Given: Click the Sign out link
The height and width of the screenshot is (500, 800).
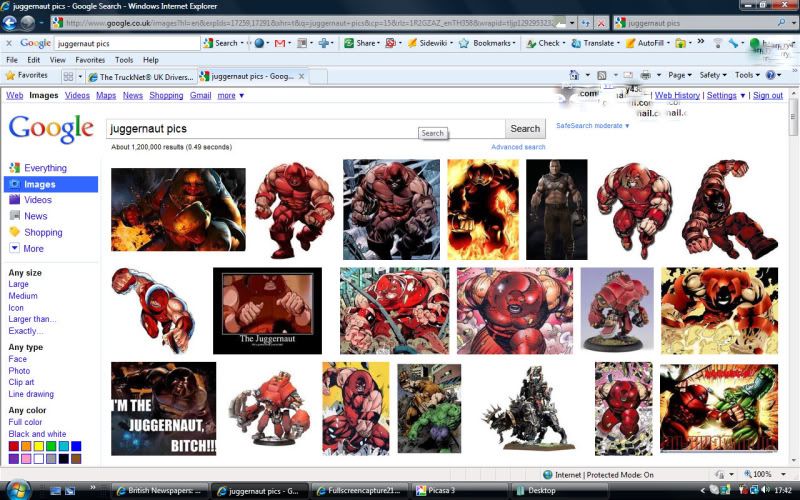Looking at the screenshot, I should pyautogui.click(x=767, y=95).
